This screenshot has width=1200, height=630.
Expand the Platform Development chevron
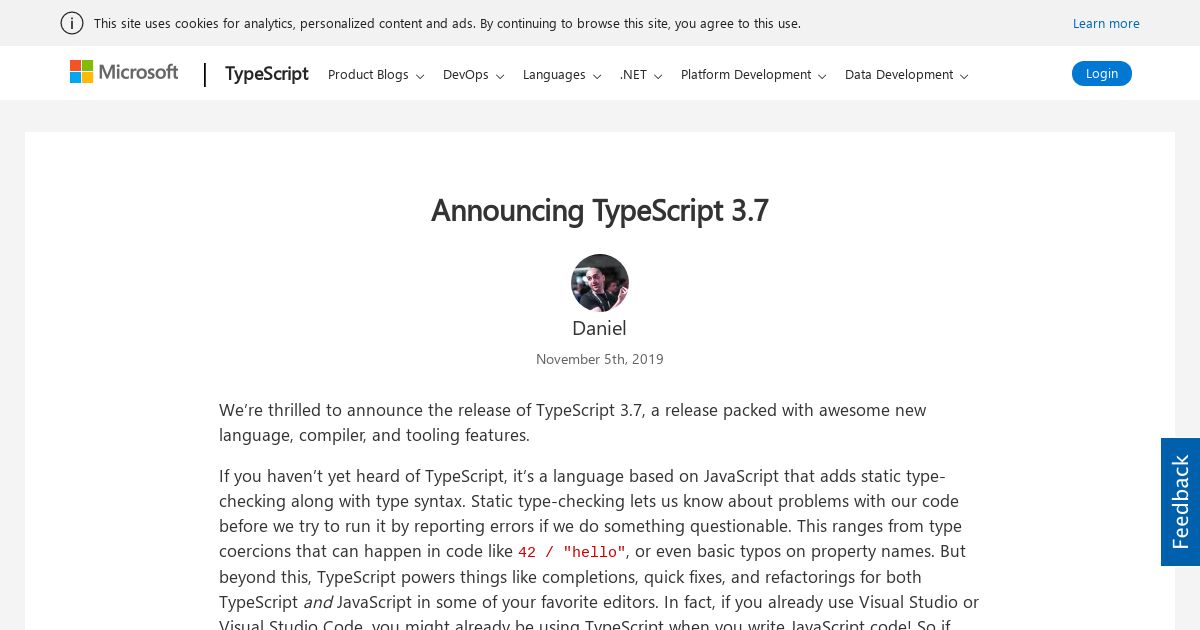click(822, 76)
